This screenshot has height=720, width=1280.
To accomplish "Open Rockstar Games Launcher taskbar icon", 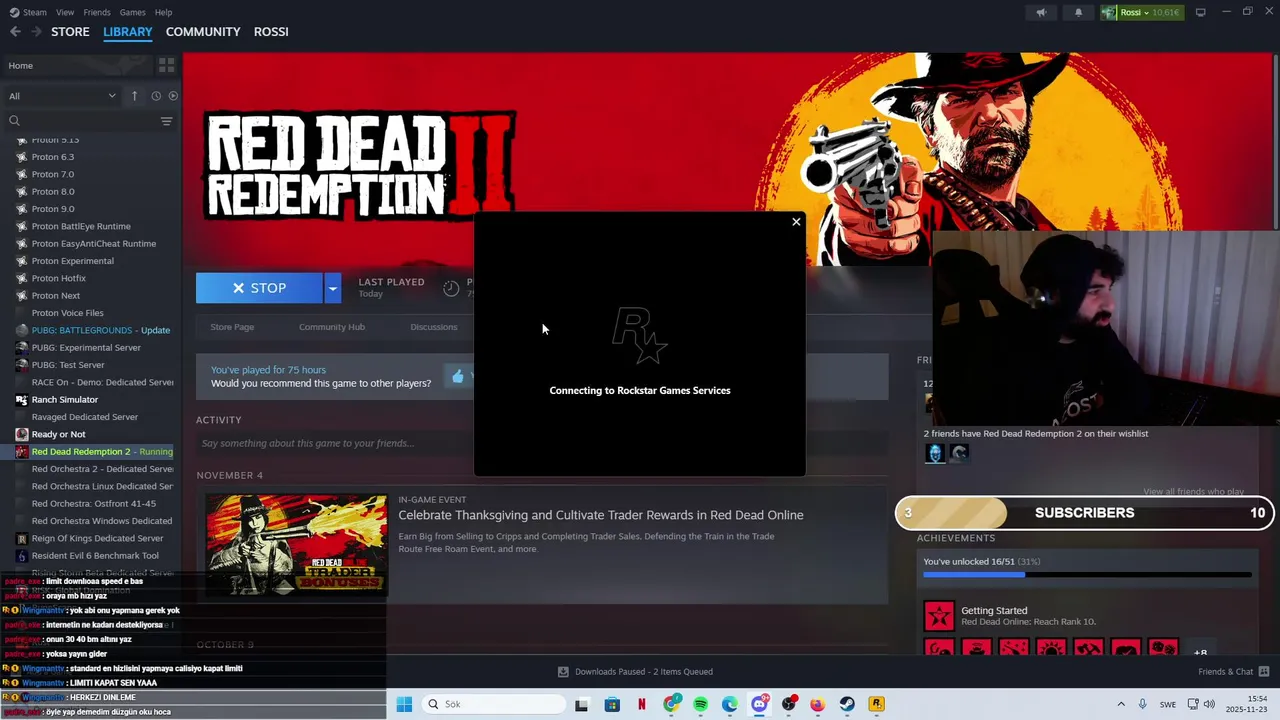I will [876, 704].
